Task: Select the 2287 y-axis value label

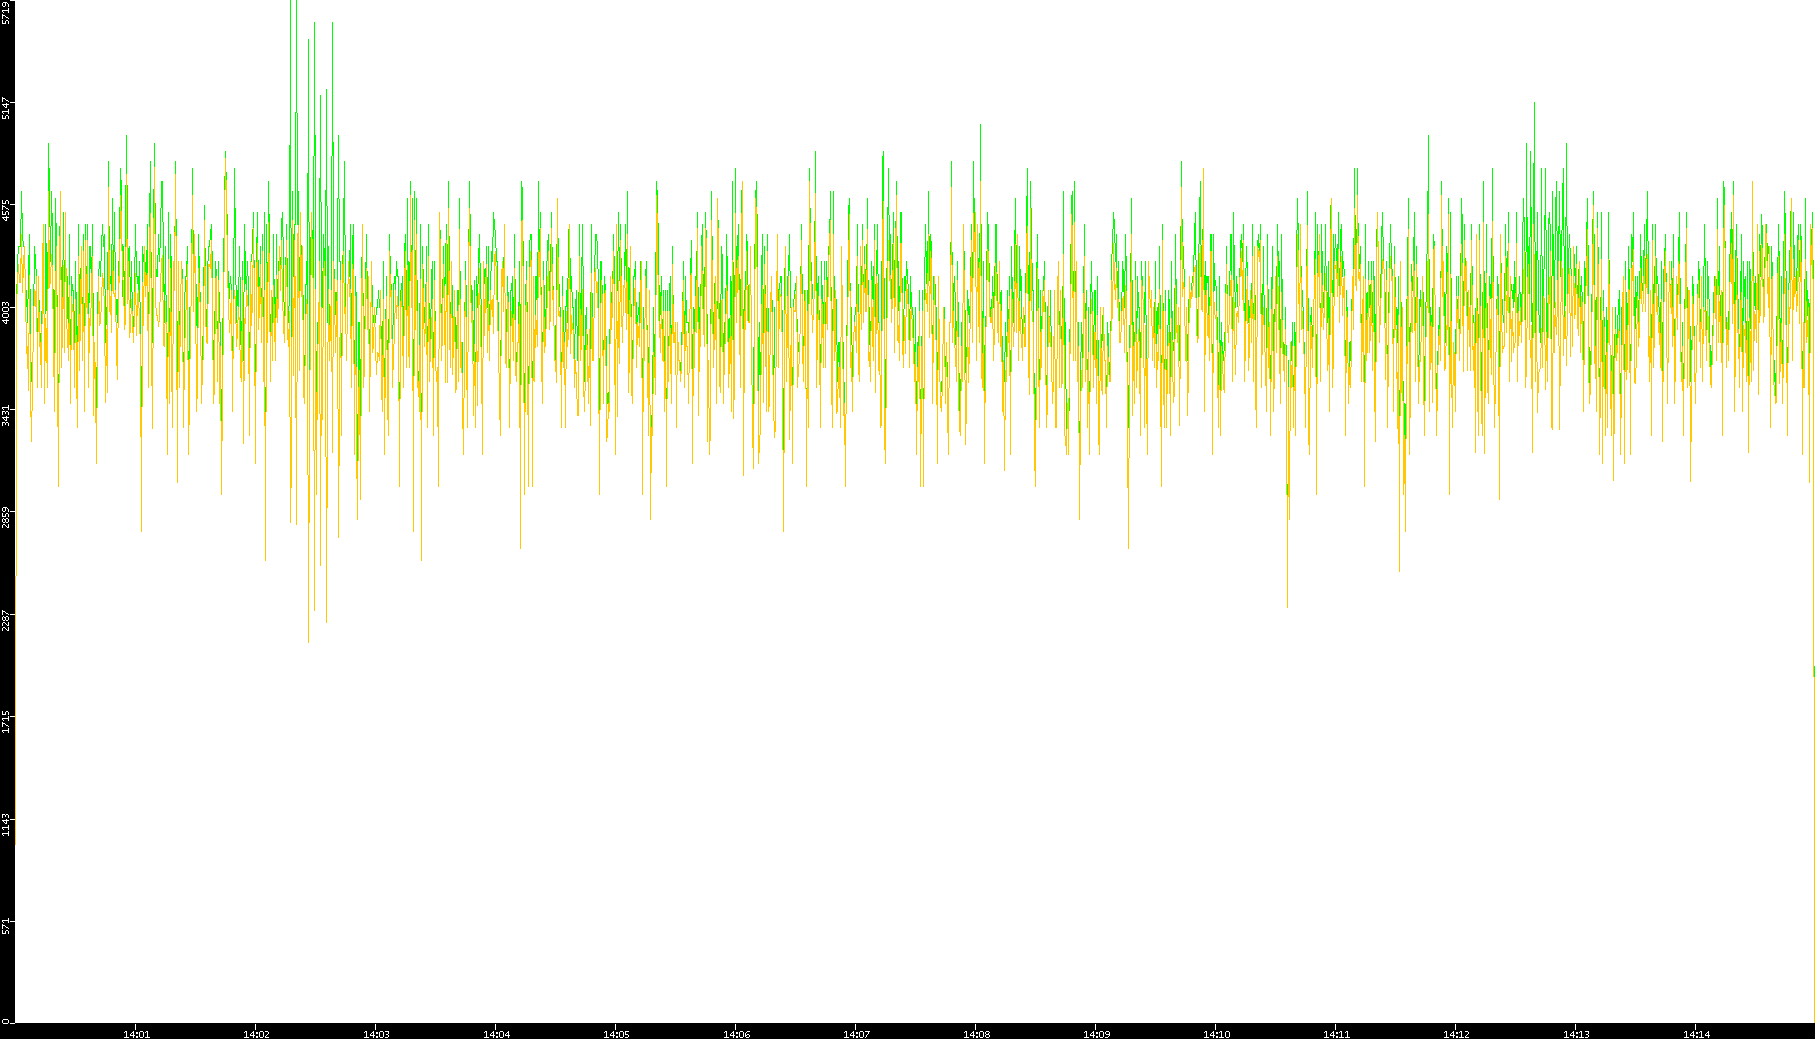Action: click(x=6, y=619)
